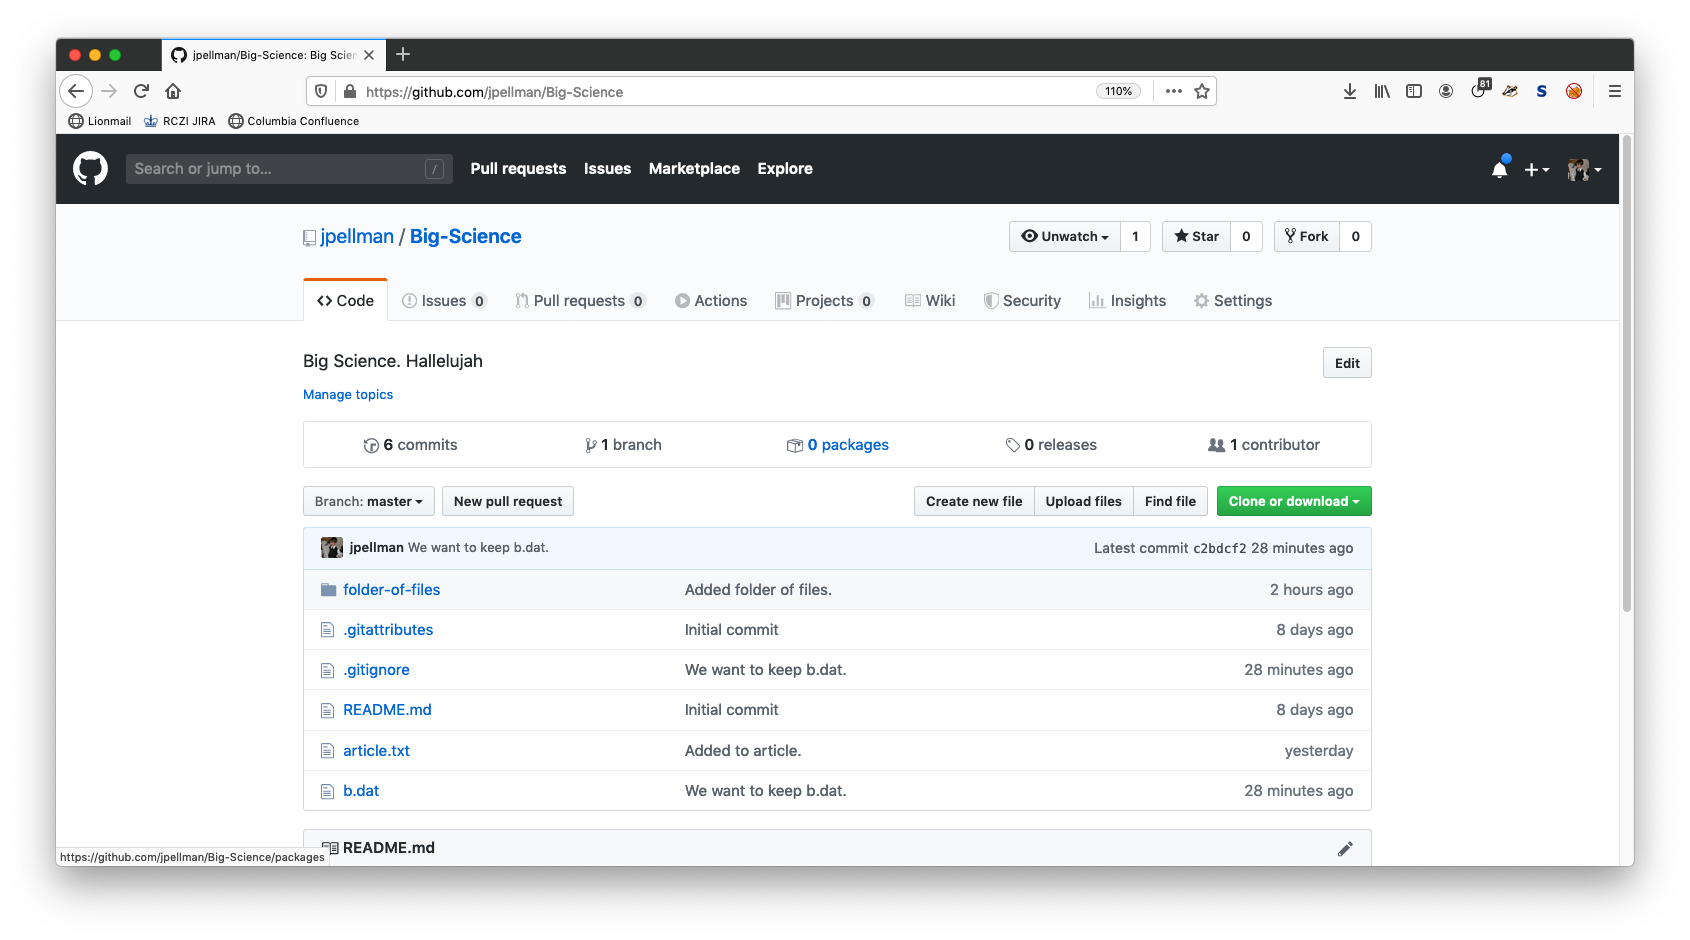Switch to the Pull requests repository tab
Viewport: 1690px width, 940px height.
pos(580,301)
